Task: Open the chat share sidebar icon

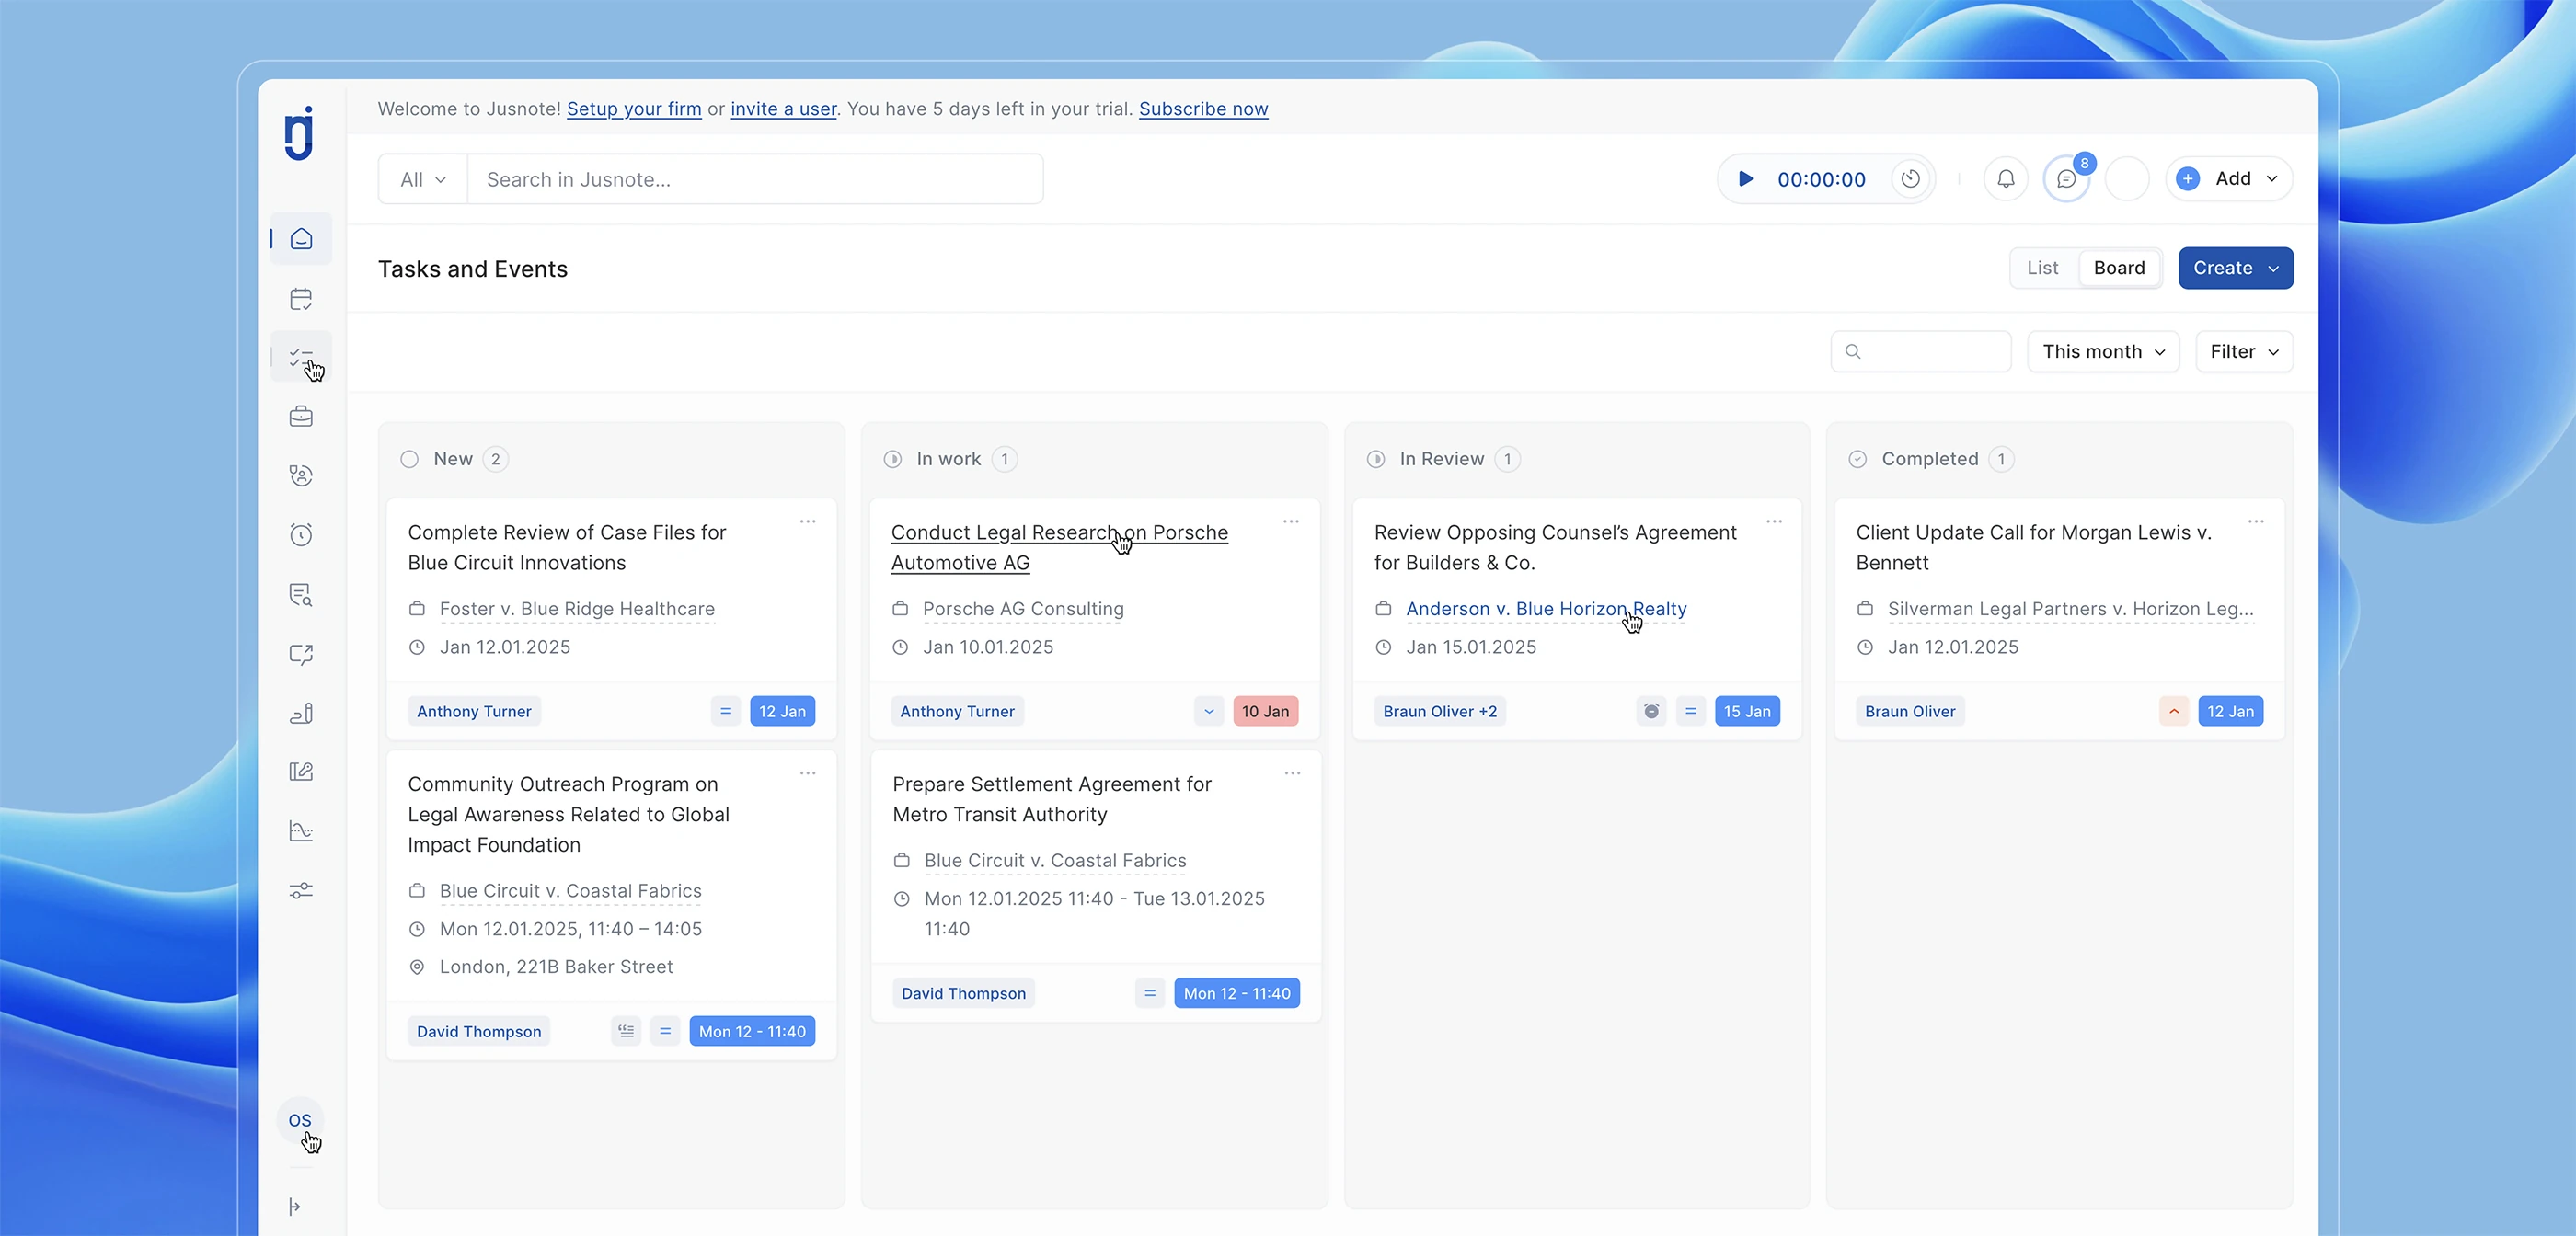Action: coord(301,654)
